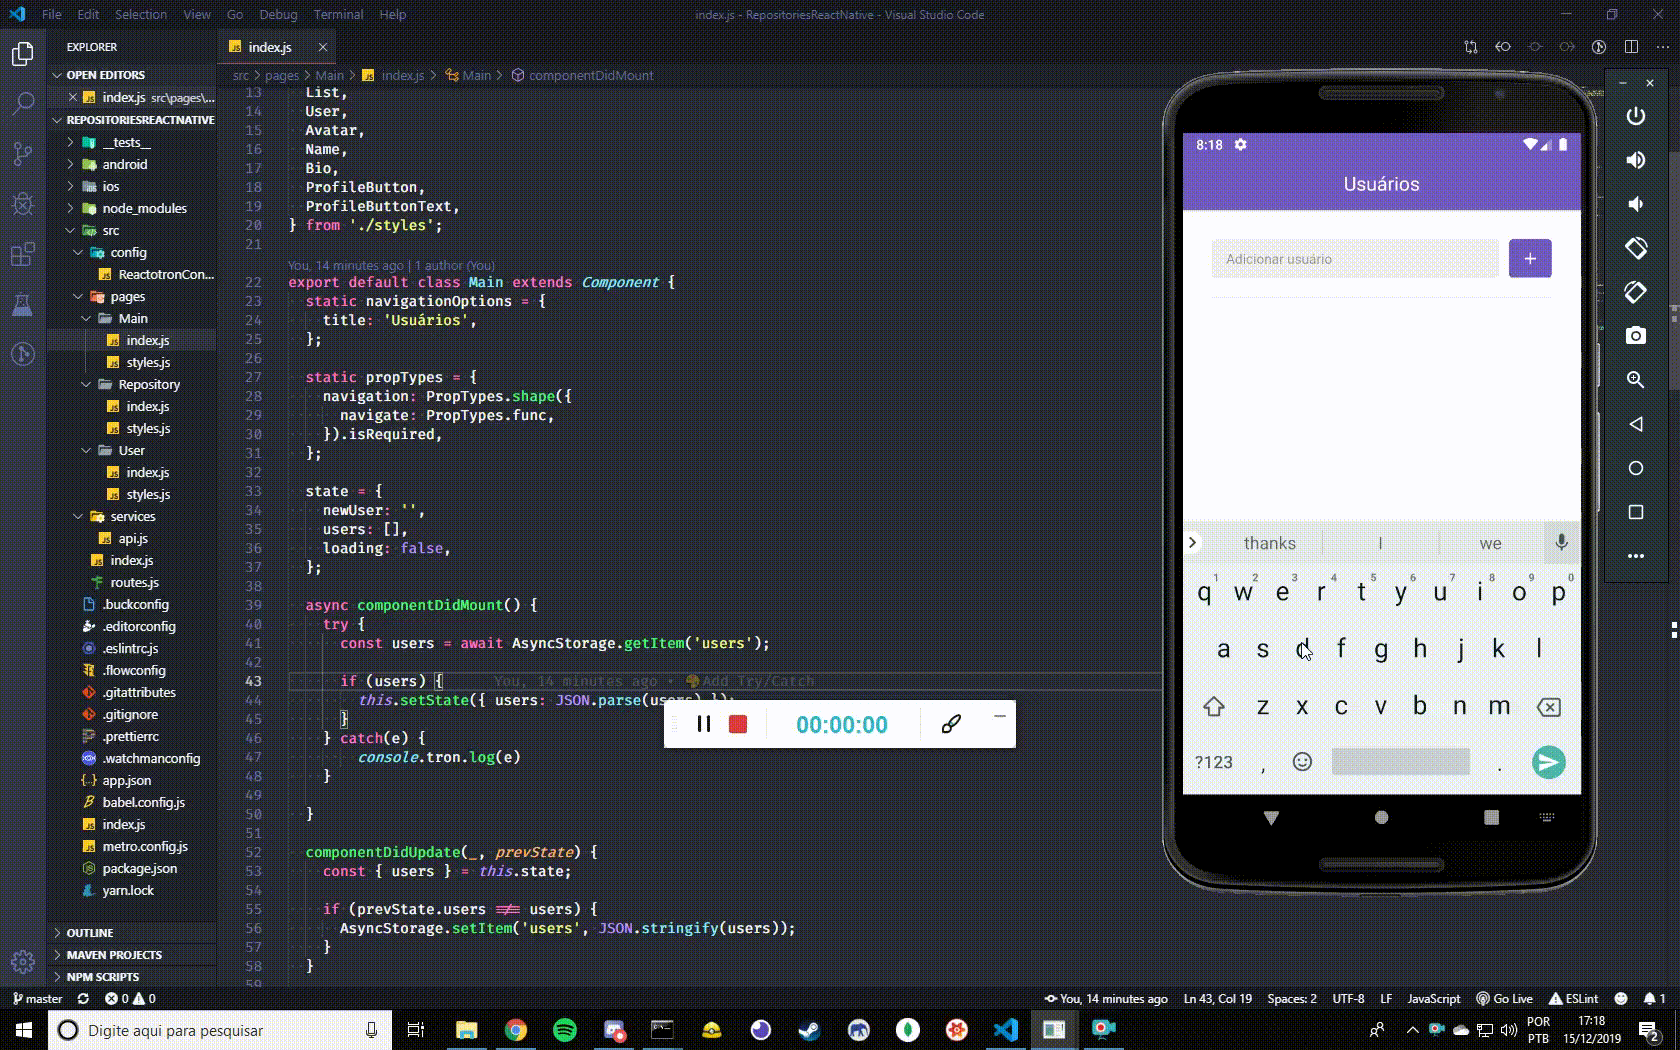Take an emulator screenshot with the camera icon
This screenshot has width=1680, height=1050.
[1636, 336]
